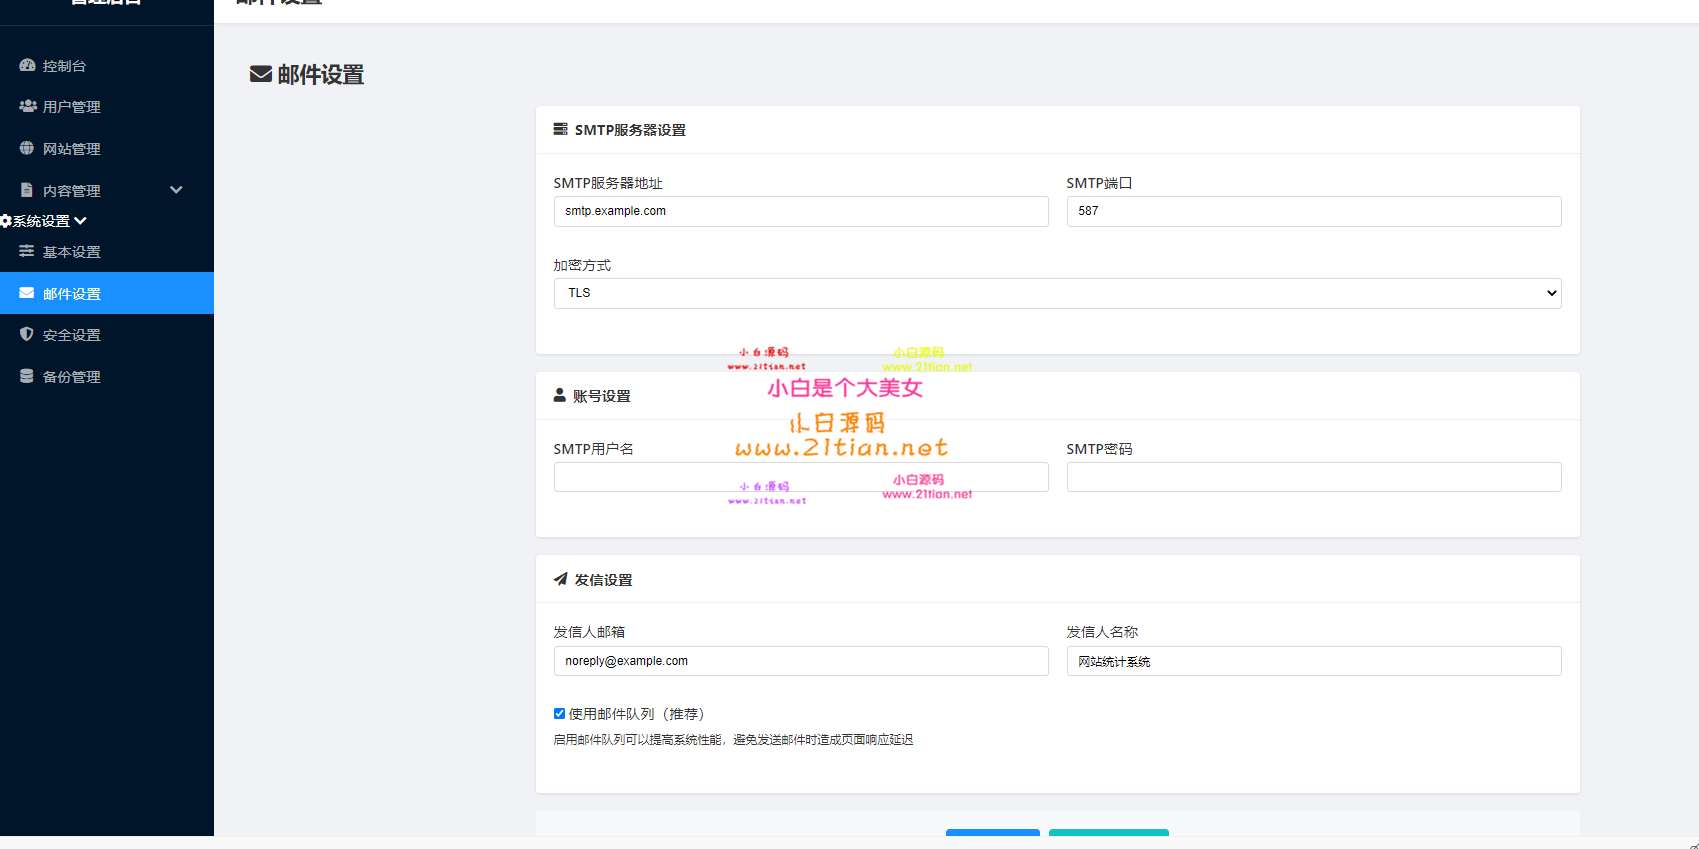Screen dimensions: 1699x849
Task: Navigate to 网站管理 link
Action: (71, 149)
